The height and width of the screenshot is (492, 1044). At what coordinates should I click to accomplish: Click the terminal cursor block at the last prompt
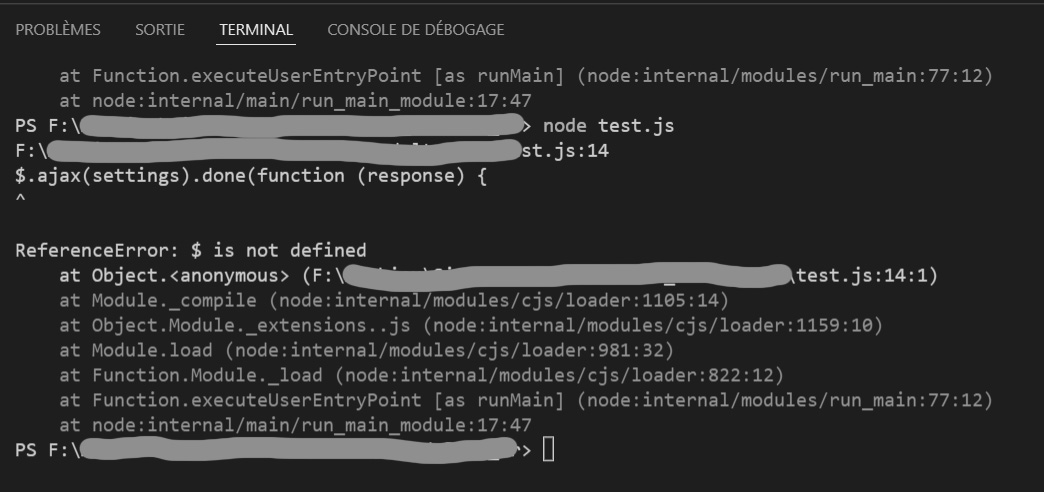click(x=549, y=450)
